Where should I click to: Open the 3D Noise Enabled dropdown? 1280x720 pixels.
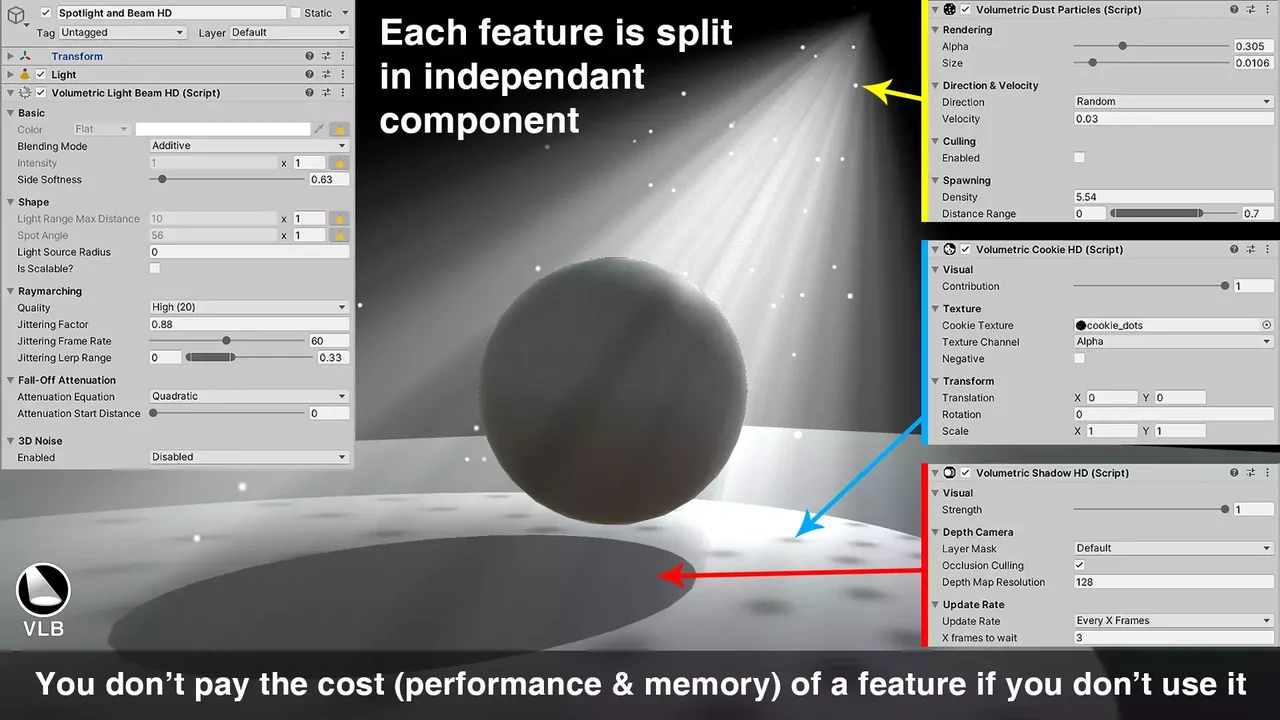coord(249,457)
